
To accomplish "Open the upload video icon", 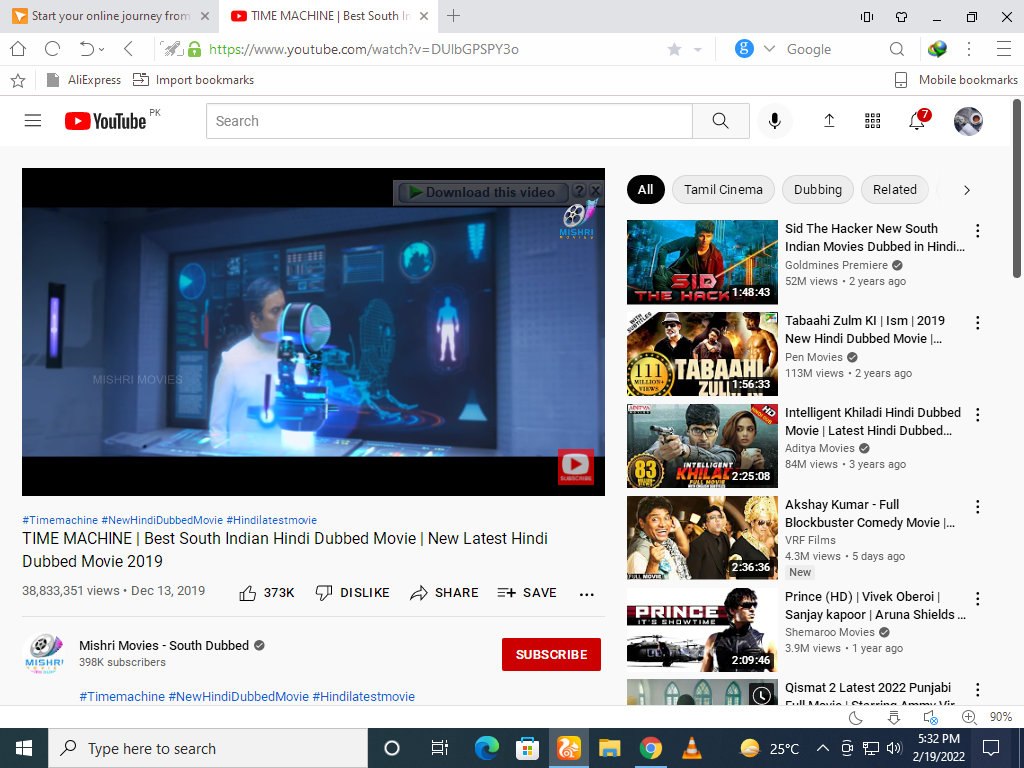I will pos(829,121).
